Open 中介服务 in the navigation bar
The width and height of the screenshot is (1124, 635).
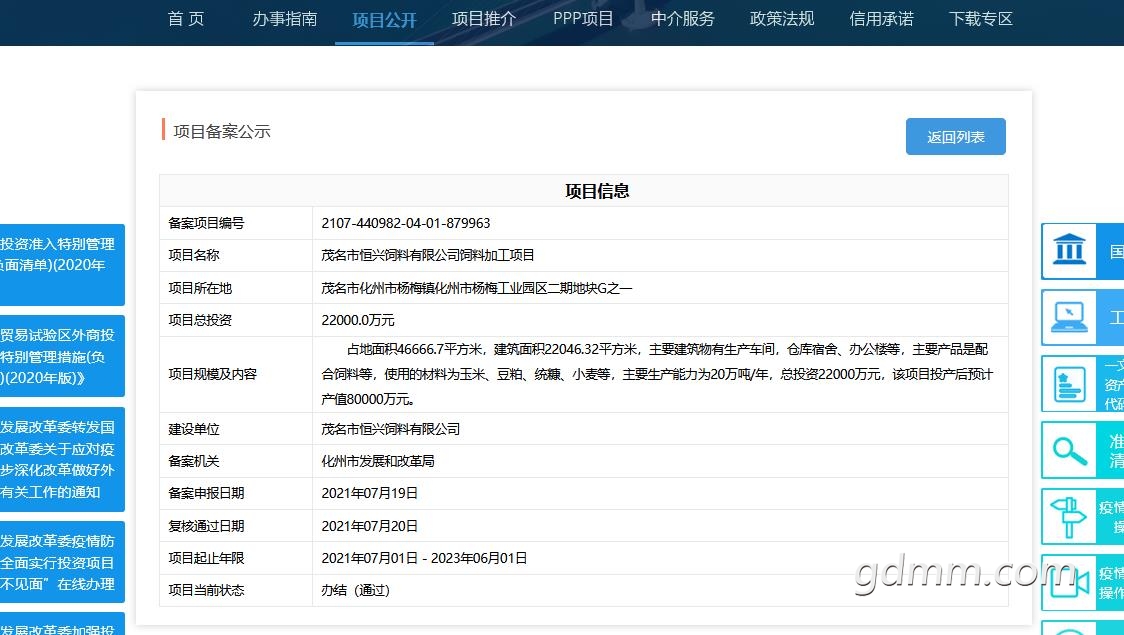pos(682,19)
